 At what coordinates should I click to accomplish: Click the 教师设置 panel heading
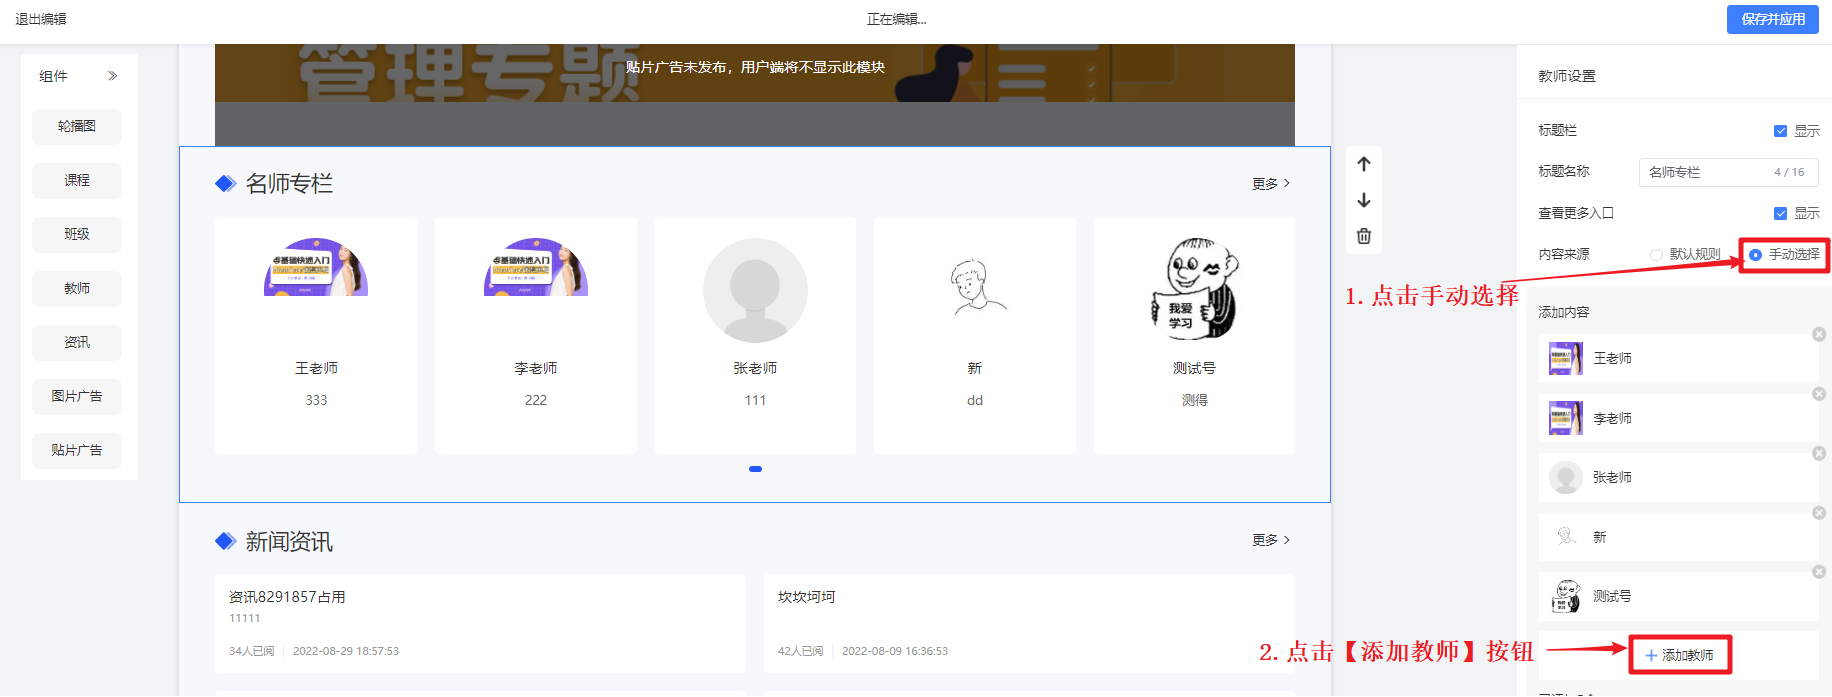1567,76
